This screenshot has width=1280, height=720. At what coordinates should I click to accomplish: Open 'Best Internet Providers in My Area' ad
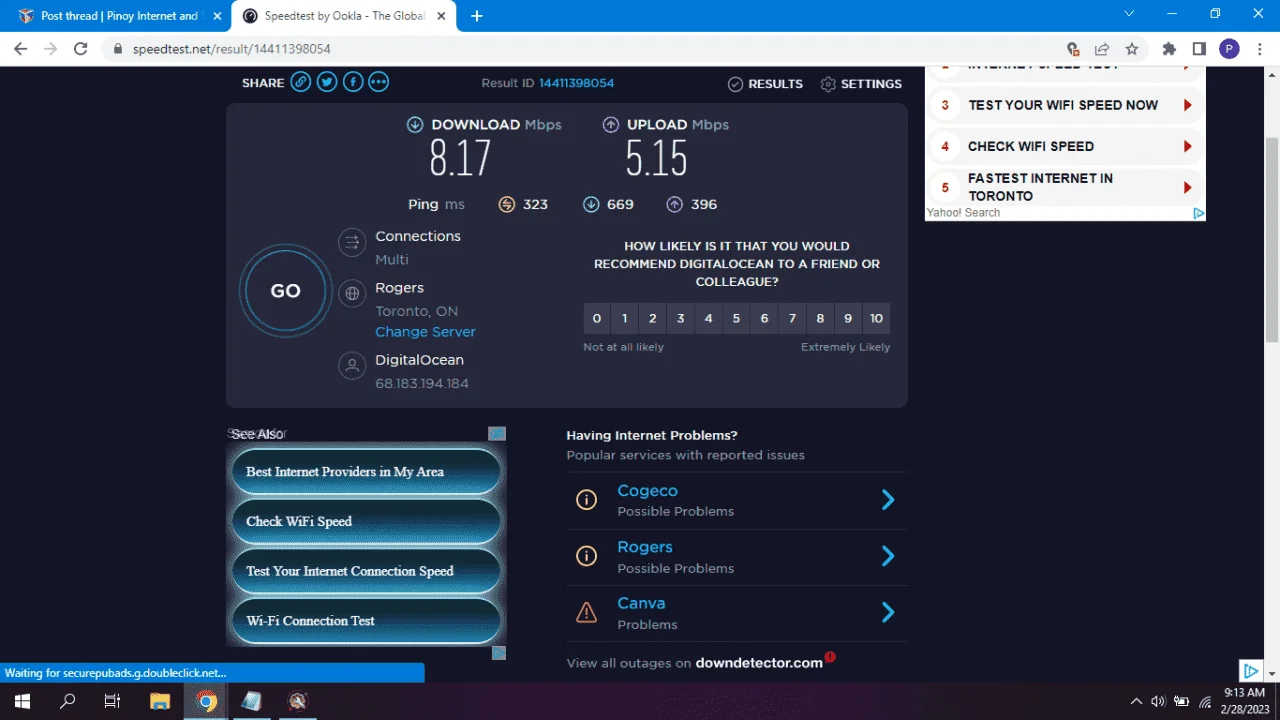pyautogui.click(x=366, y=471)
